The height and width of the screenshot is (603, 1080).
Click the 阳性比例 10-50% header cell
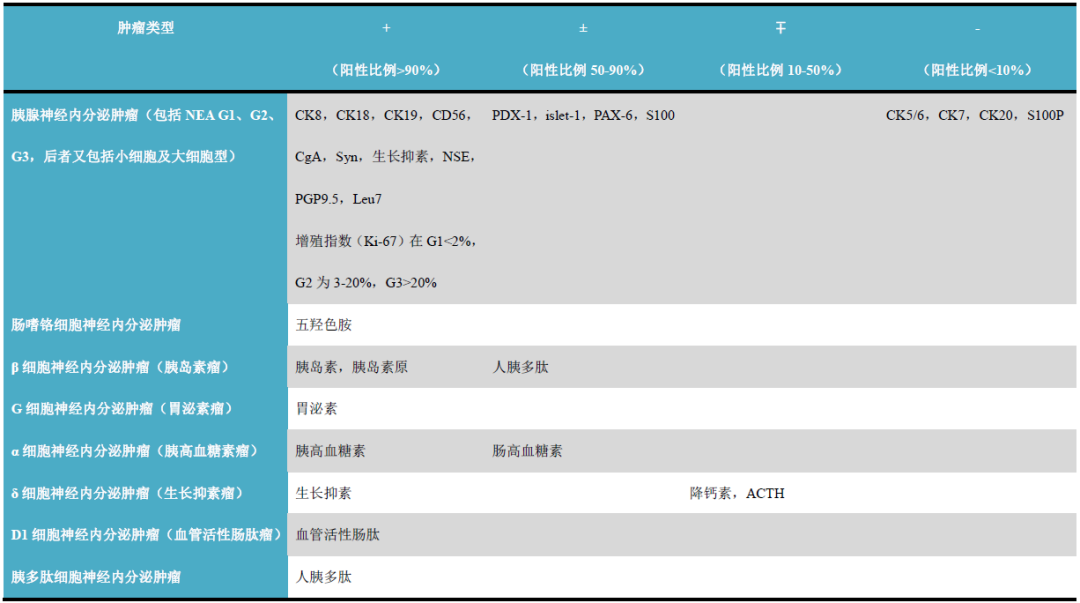coord(779,70)
